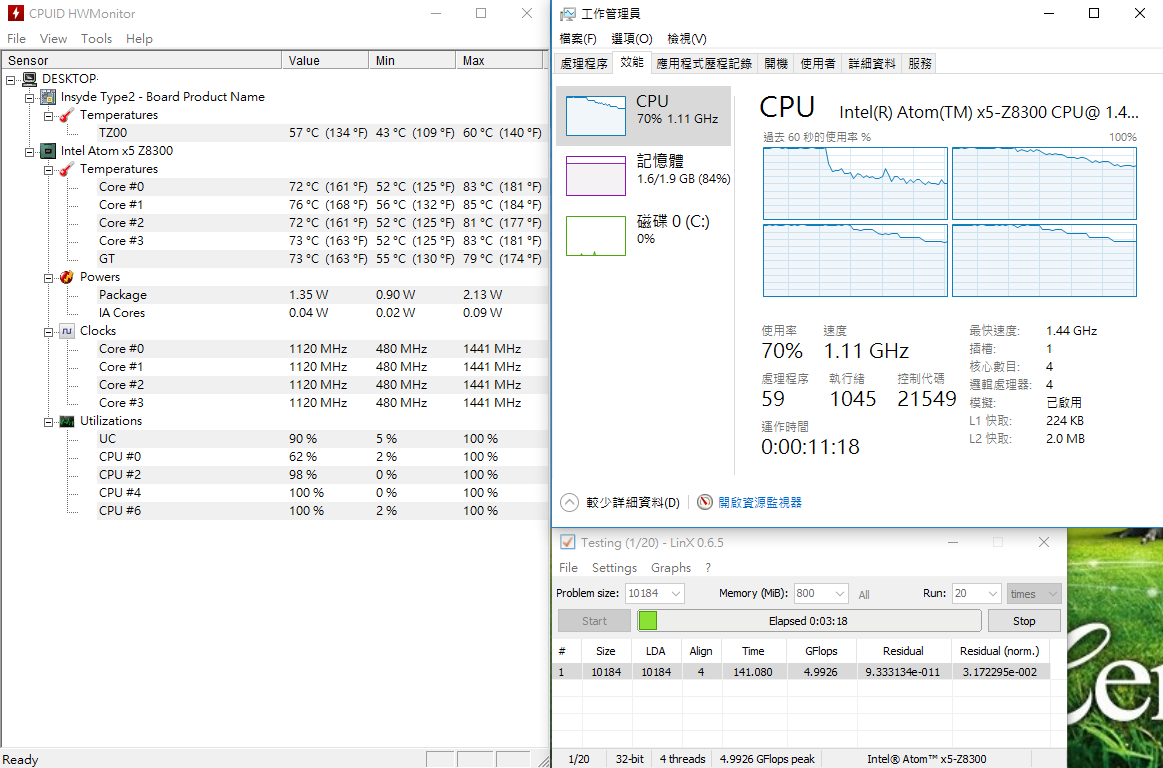Click the LinX title bar checkmark icon
Screen dimensions: 1163x768
[567, 542]
